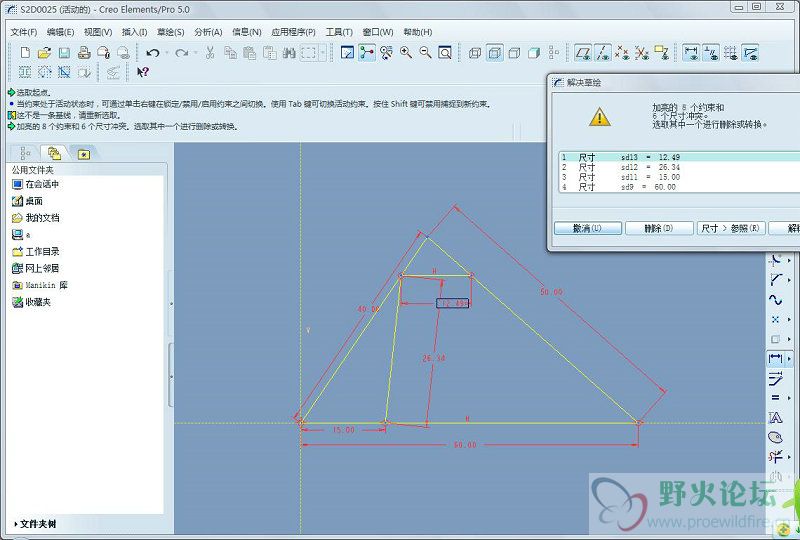The image size is (800, 540).
Task: Click the 12.49 dimension value box
Action: point(453,303)
